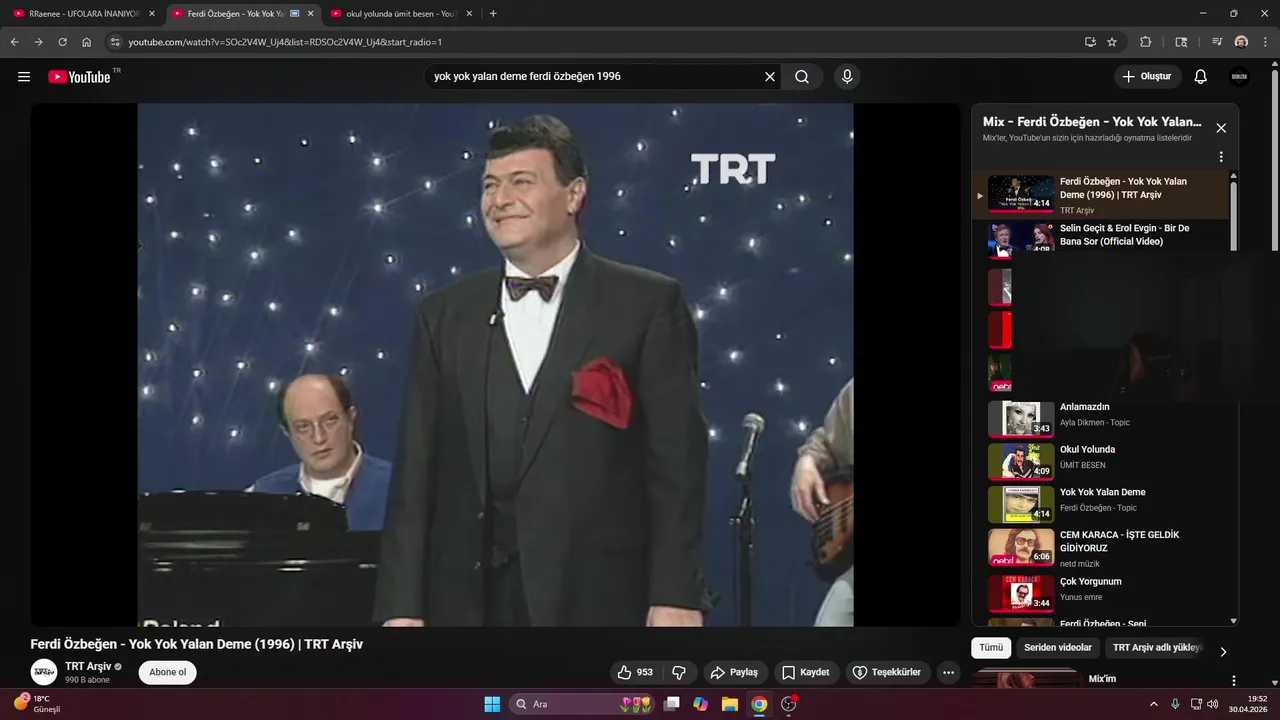This screenshot has width=1280, height=720.
Task: Bookmark this page with the star
Action: coord(1112,42)
